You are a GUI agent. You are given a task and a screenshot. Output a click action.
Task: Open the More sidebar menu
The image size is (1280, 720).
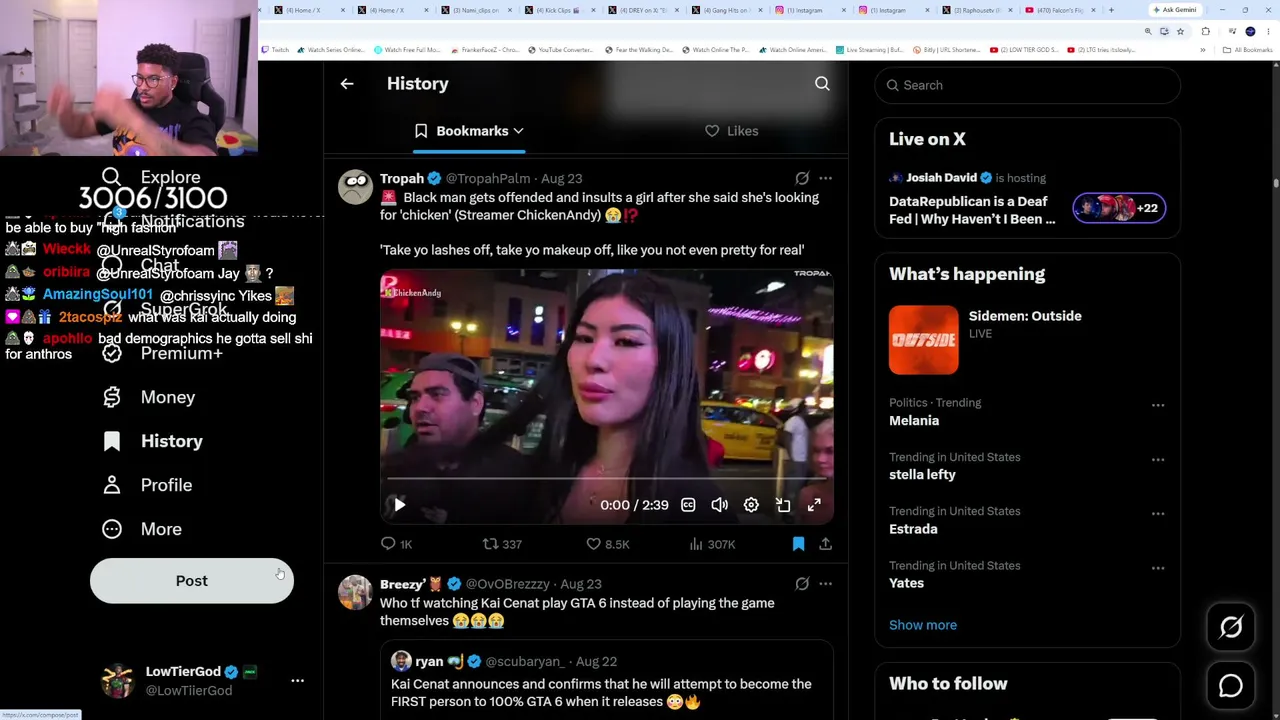[x=142, y=529]
